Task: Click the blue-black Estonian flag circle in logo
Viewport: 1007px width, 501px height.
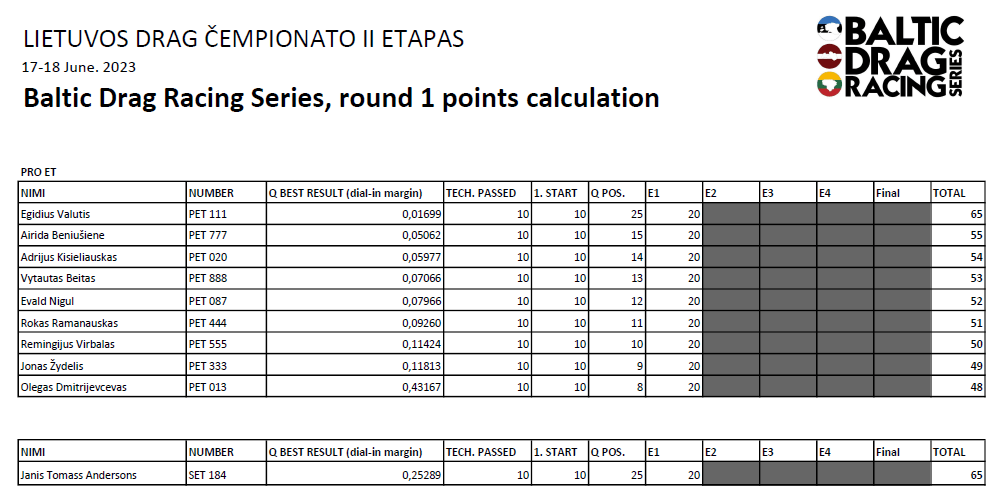Action: click(x=827, y=26)
